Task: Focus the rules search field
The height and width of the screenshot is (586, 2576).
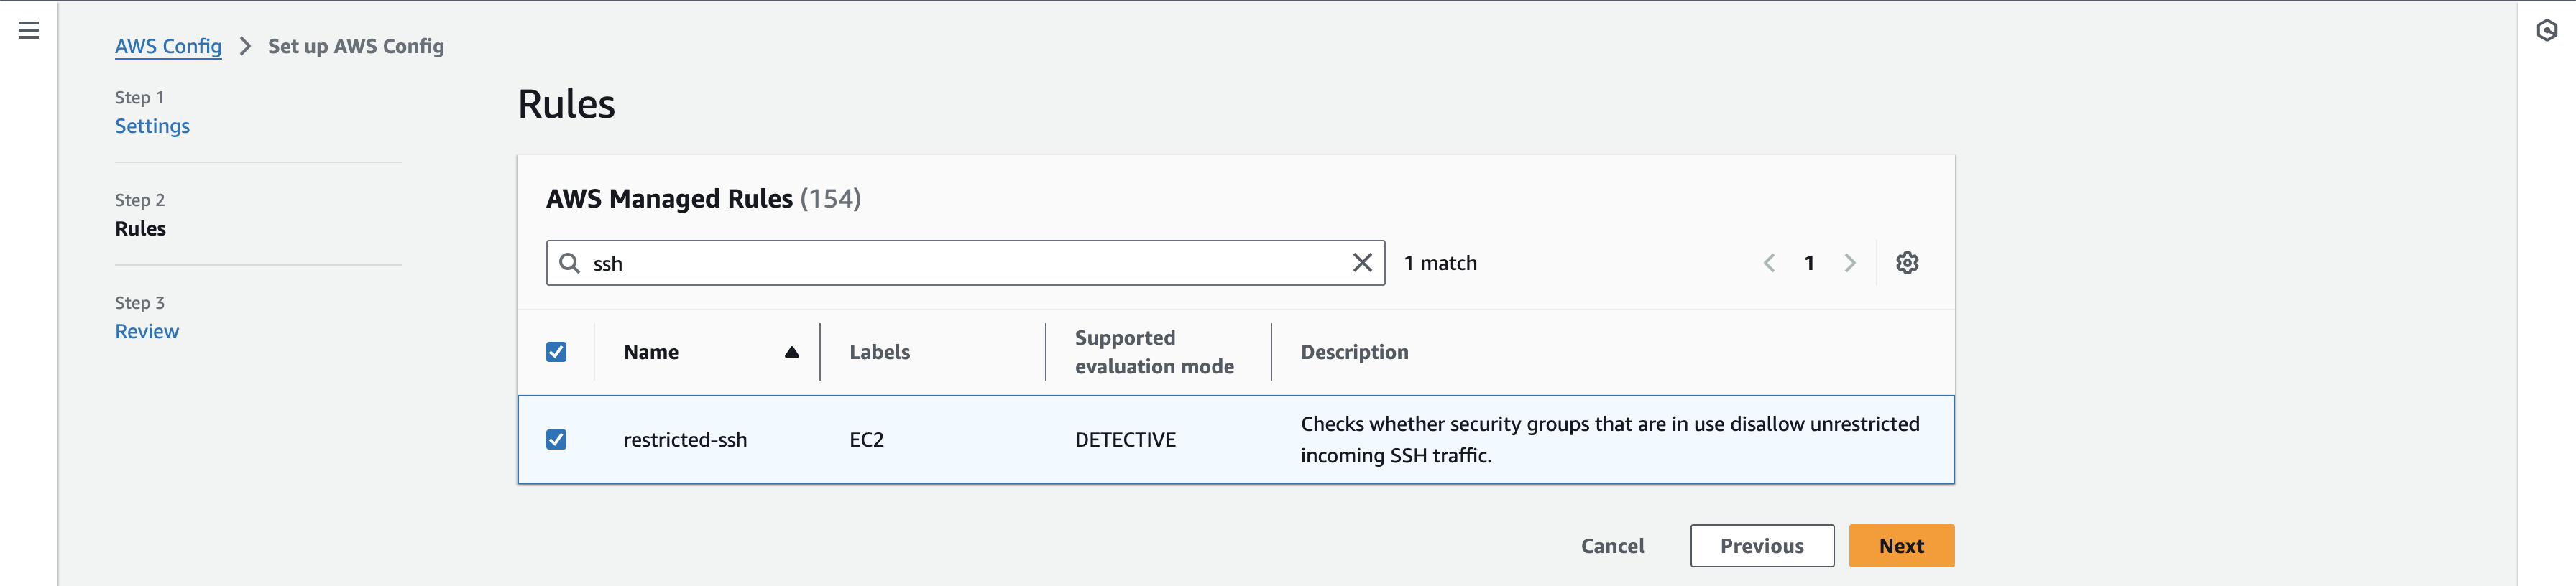Action: point(965,263)
